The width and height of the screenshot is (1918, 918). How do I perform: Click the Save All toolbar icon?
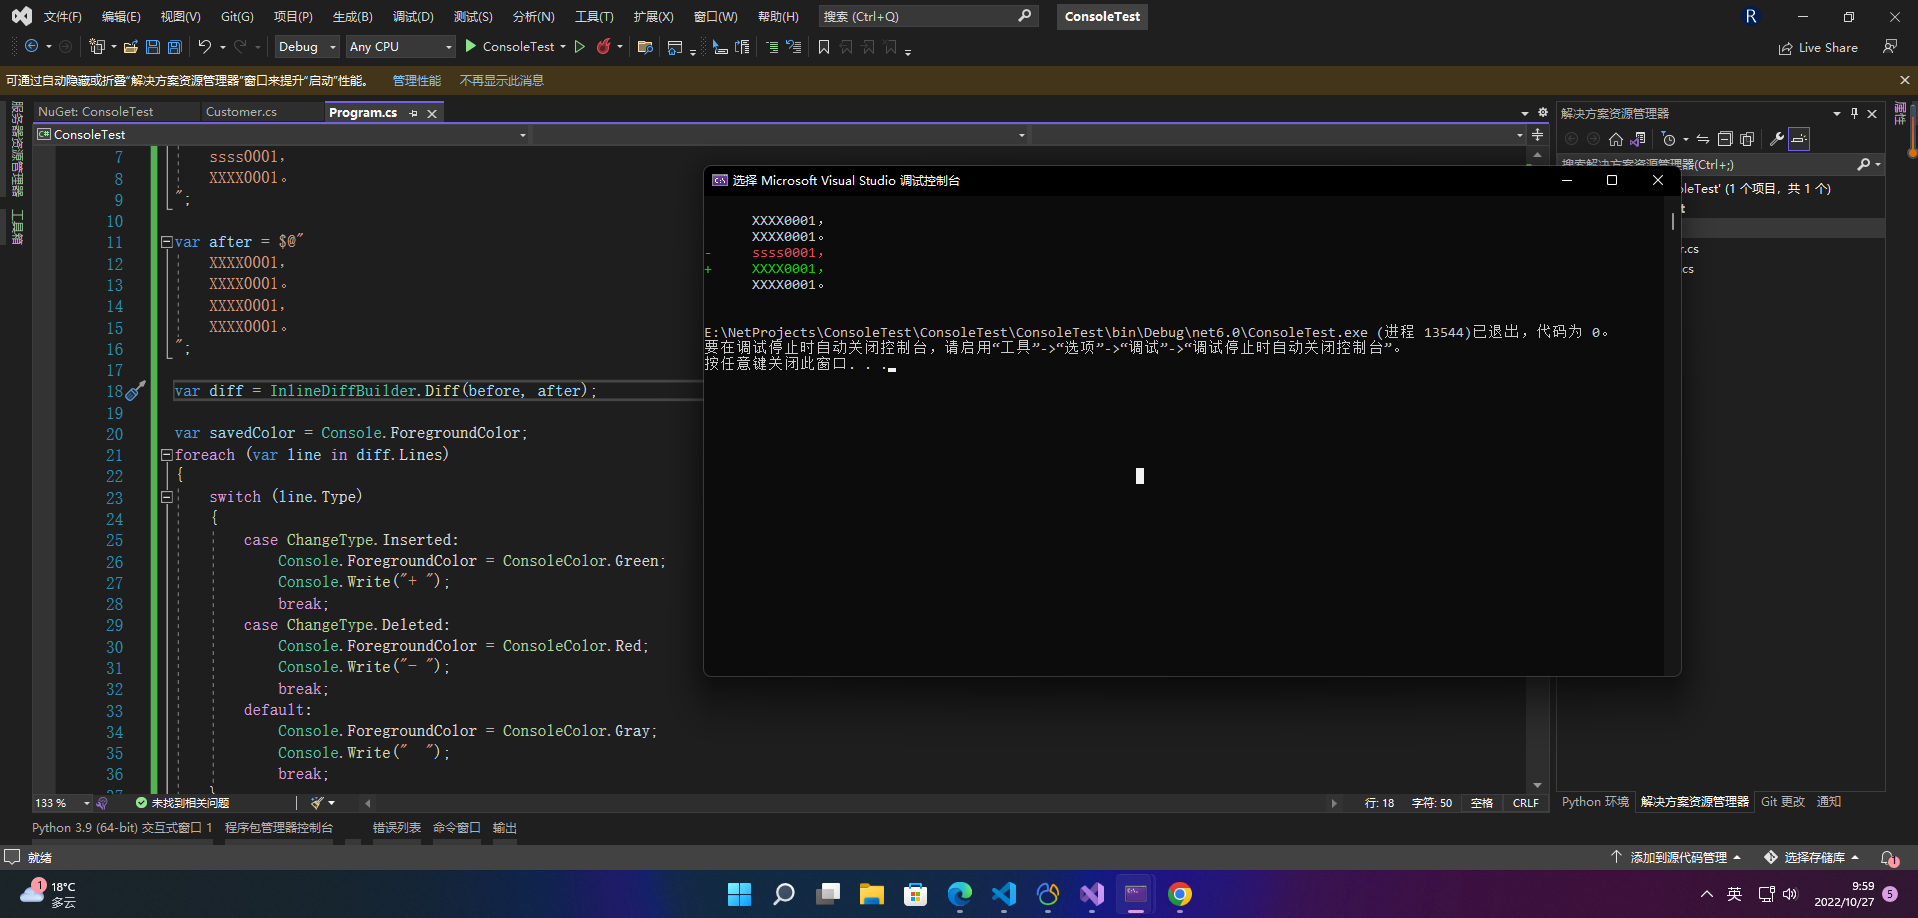(175, 46)
